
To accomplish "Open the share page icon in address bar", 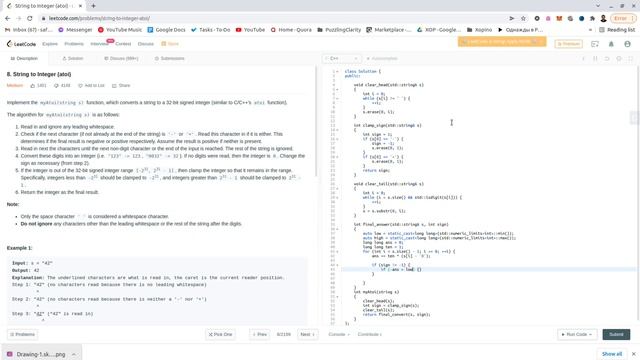I will coord(511,18).
